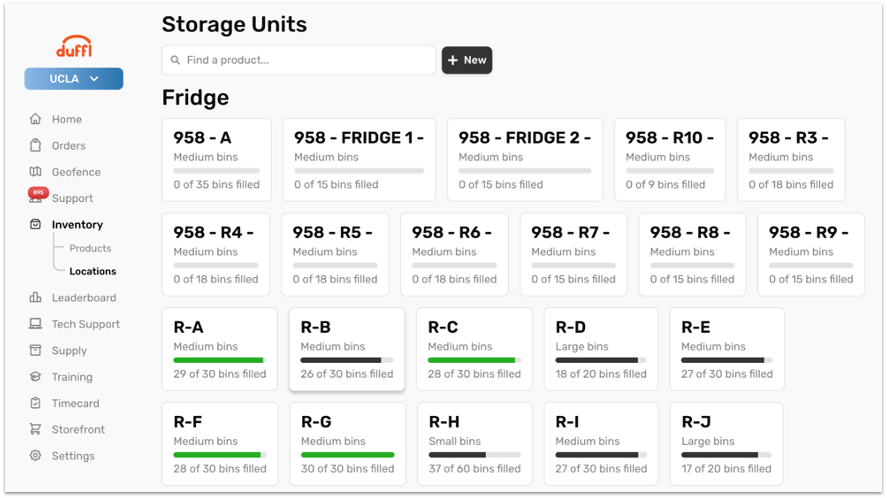Open the Storefront cart icon
887x498 pixels.
(36, 430)
